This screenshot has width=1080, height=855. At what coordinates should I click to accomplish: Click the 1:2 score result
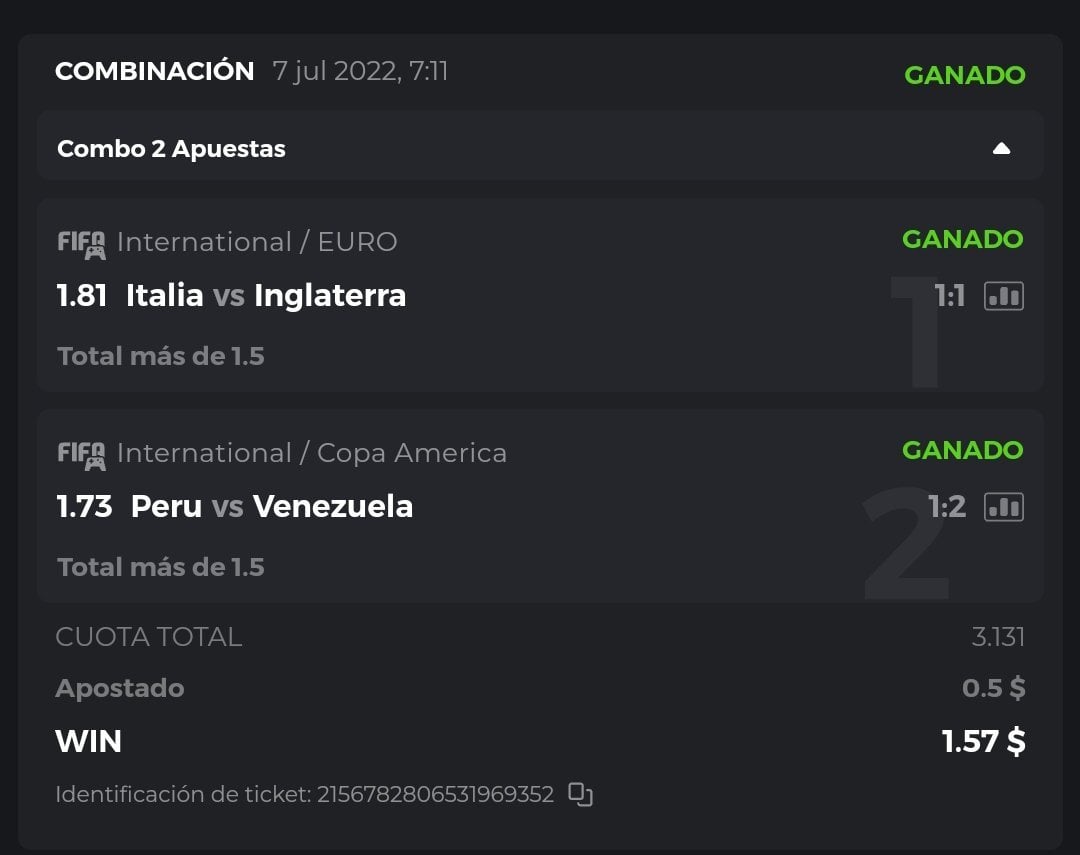click(947, 507)
